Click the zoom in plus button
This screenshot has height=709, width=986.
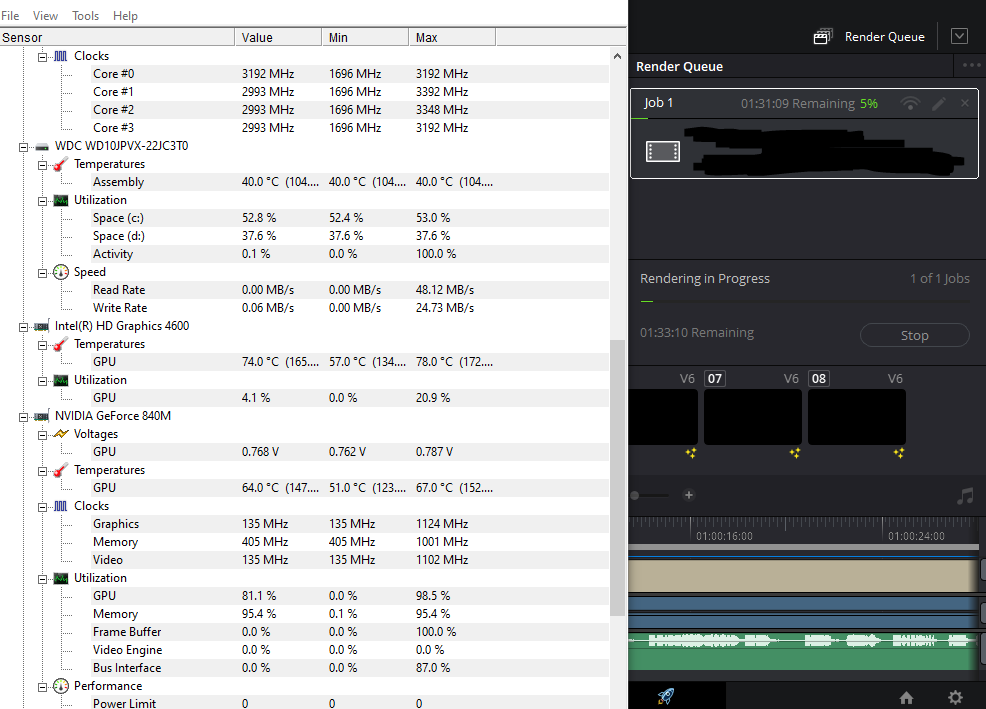[x=689, y=495]
